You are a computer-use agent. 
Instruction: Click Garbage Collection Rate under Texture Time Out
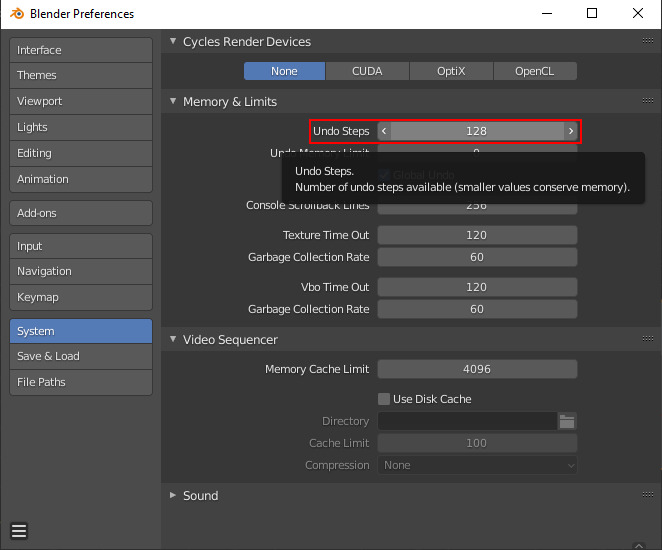point(477,257)
